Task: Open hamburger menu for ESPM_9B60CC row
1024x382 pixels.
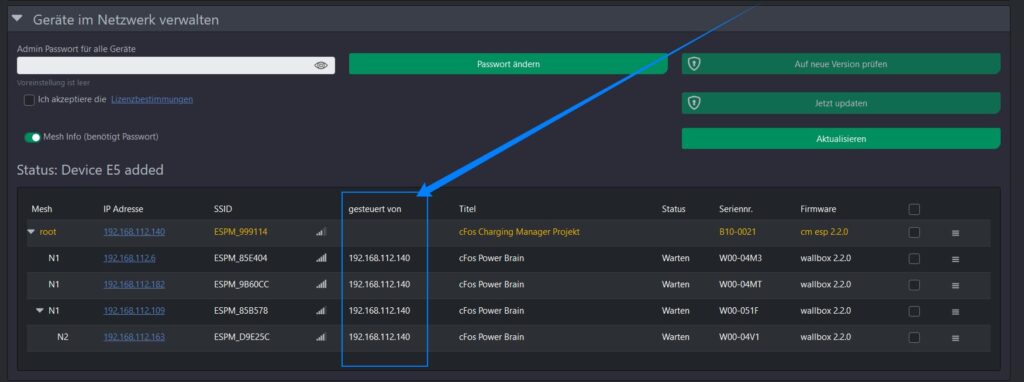Action: (955, 285)
